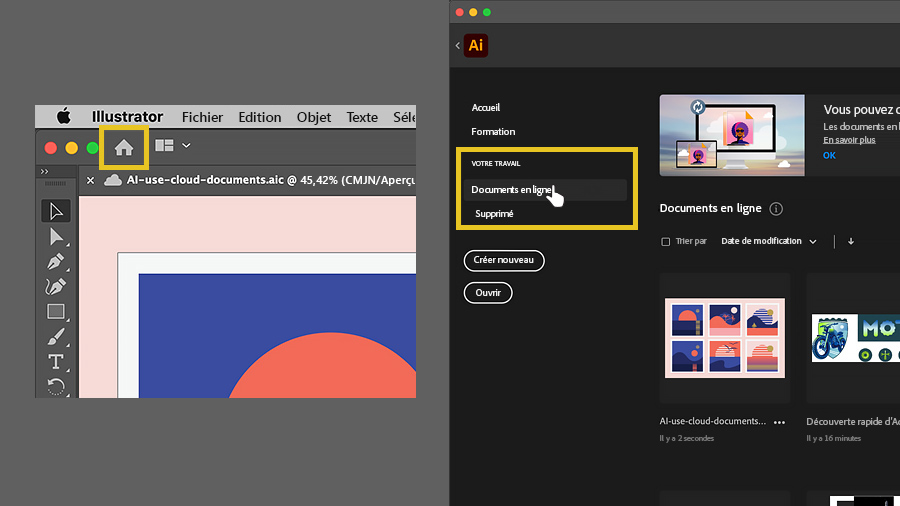Open Formation in the sidebar

click(x=493, y=131)
